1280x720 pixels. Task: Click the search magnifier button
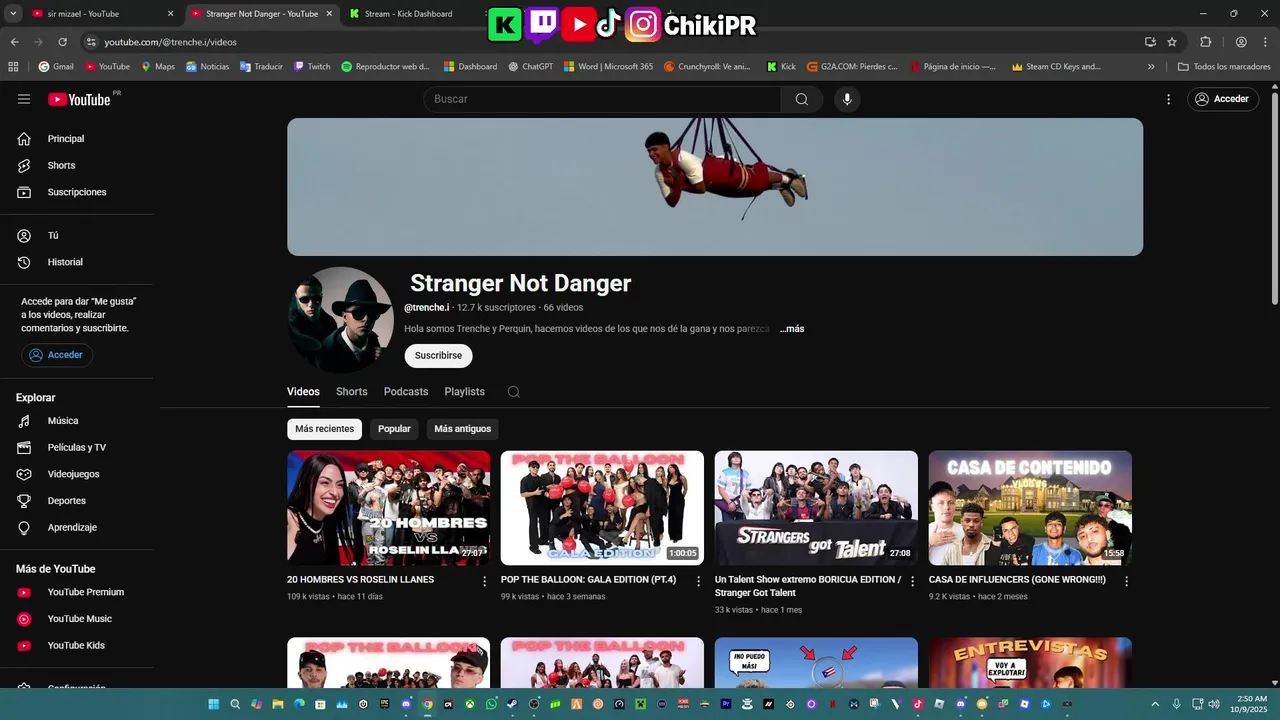coord(802,99)
